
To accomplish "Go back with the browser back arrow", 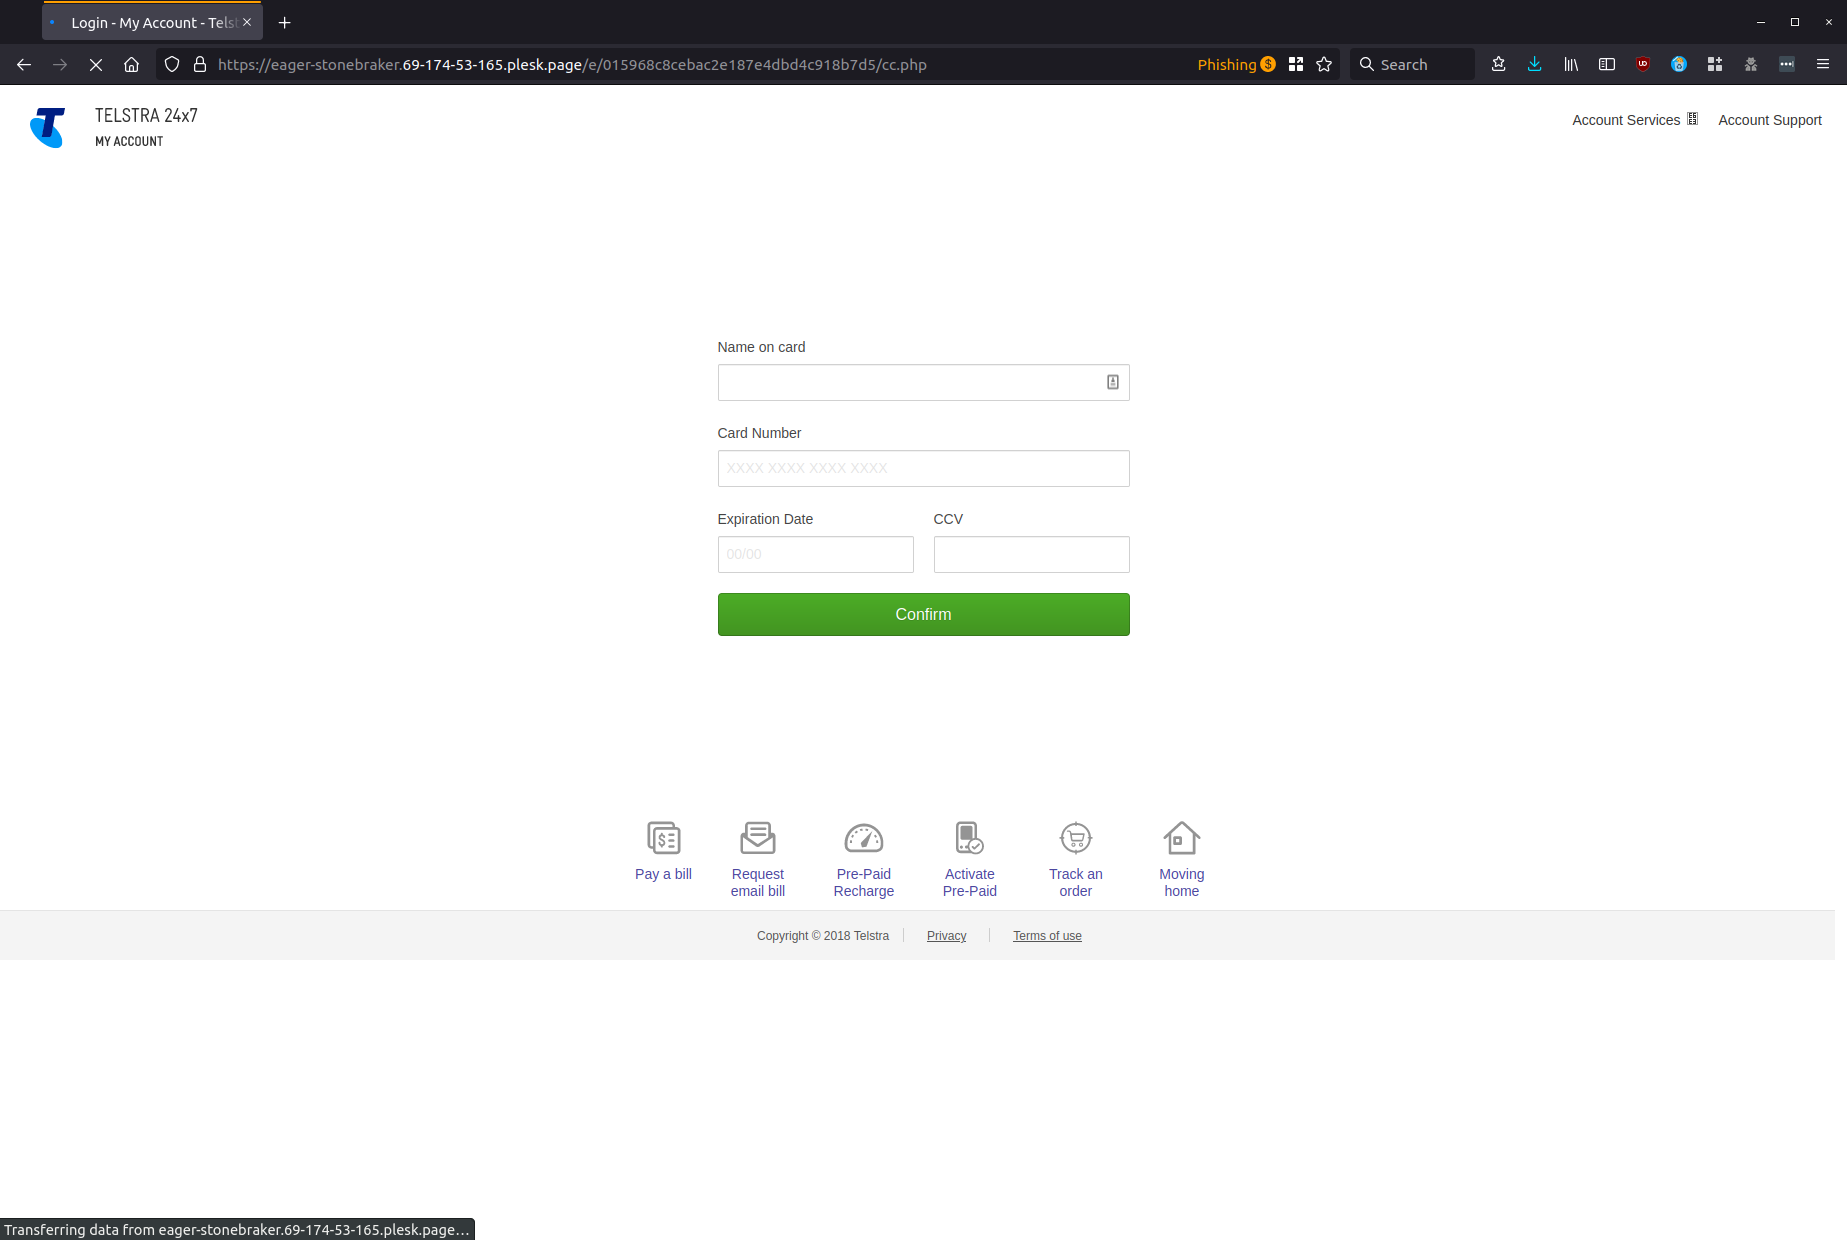I will tap(24, 64).
